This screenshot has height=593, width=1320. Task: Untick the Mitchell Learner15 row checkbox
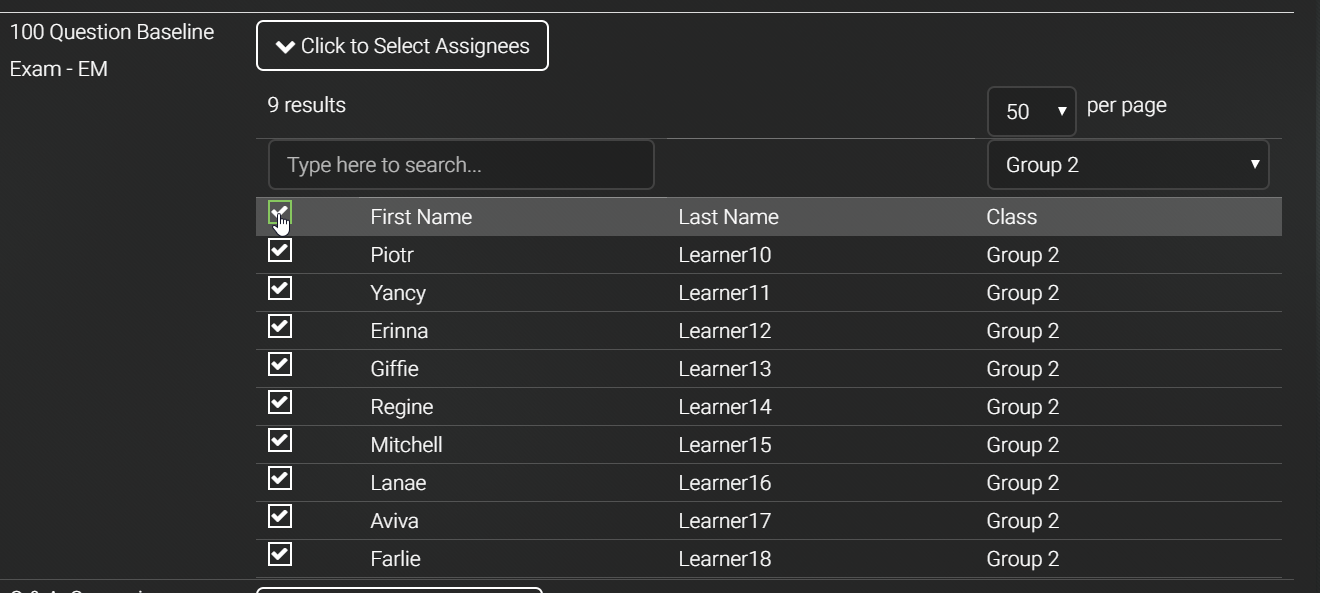[x=280, y=441]
